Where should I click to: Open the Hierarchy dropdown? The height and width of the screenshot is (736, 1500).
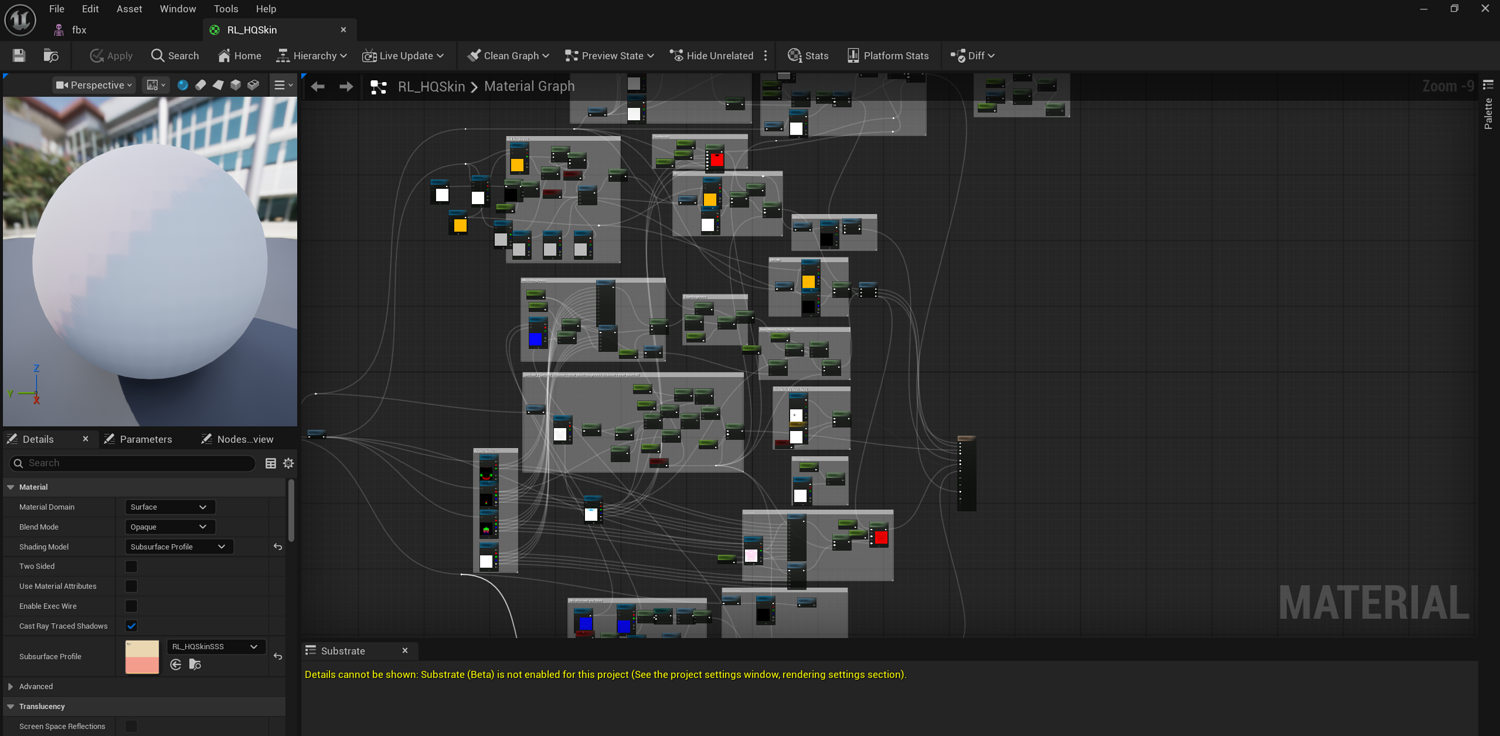312,56
